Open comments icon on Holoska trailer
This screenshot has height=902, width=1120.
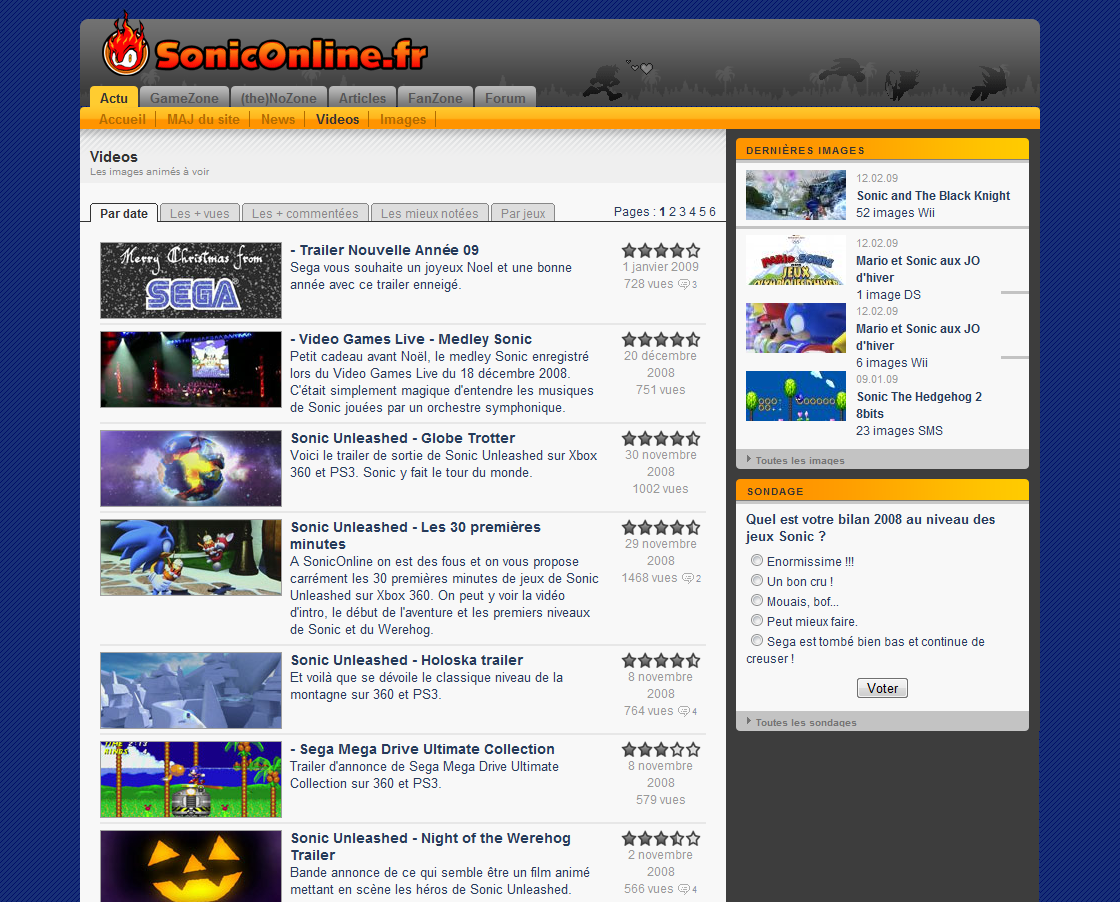[684, 711]
